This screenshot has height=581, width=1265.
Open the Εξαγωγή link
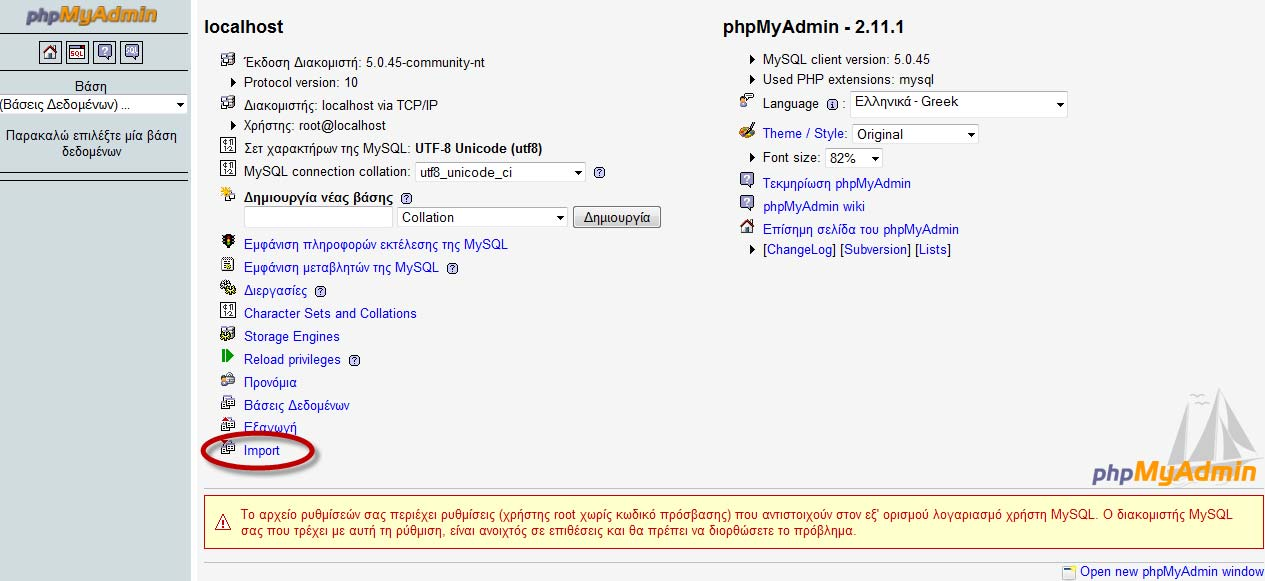(x=270, y=427)
